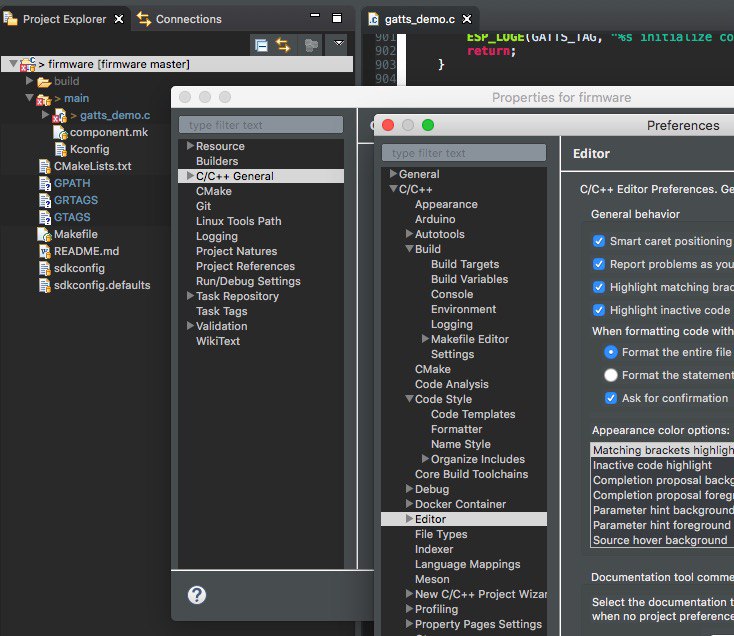Select Format the statement radio button
Screen dimensions: 734x636
[x=611, y=375]
